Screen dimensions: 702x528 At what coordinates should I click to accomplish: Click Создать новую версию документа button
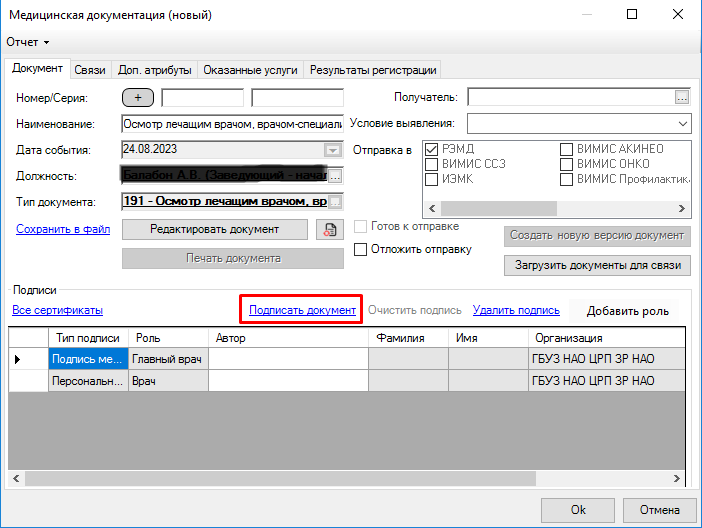(597, 236)
